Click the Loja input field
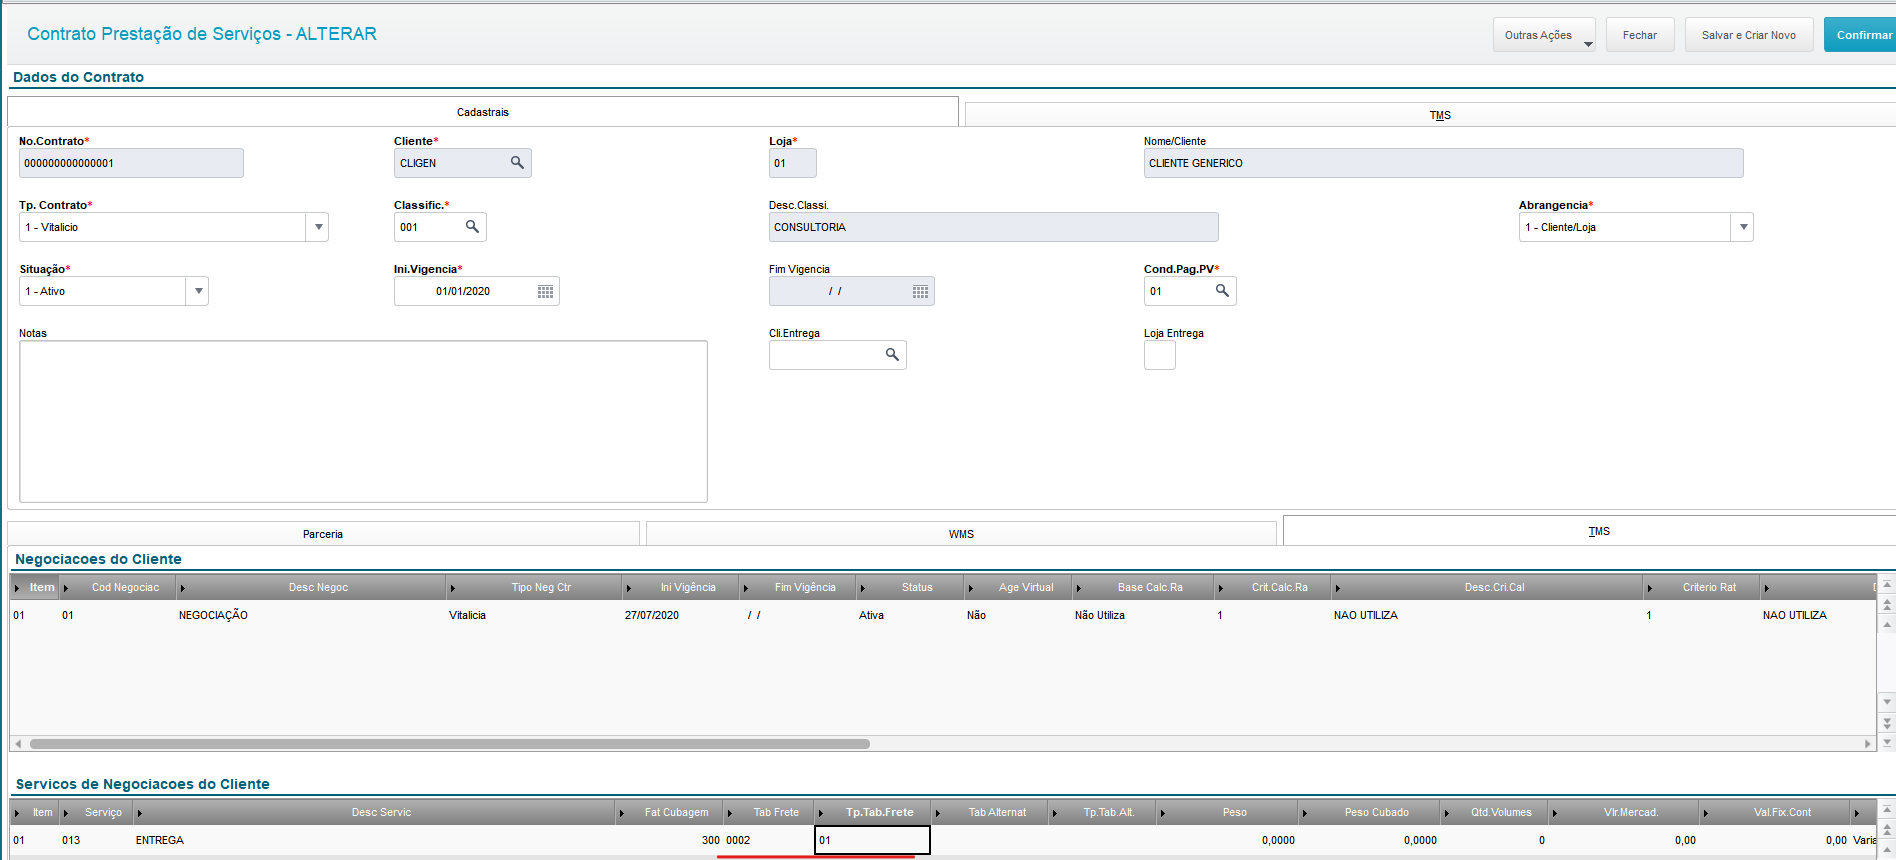Viewport: 1896px width, 860px height. (793, 163)
